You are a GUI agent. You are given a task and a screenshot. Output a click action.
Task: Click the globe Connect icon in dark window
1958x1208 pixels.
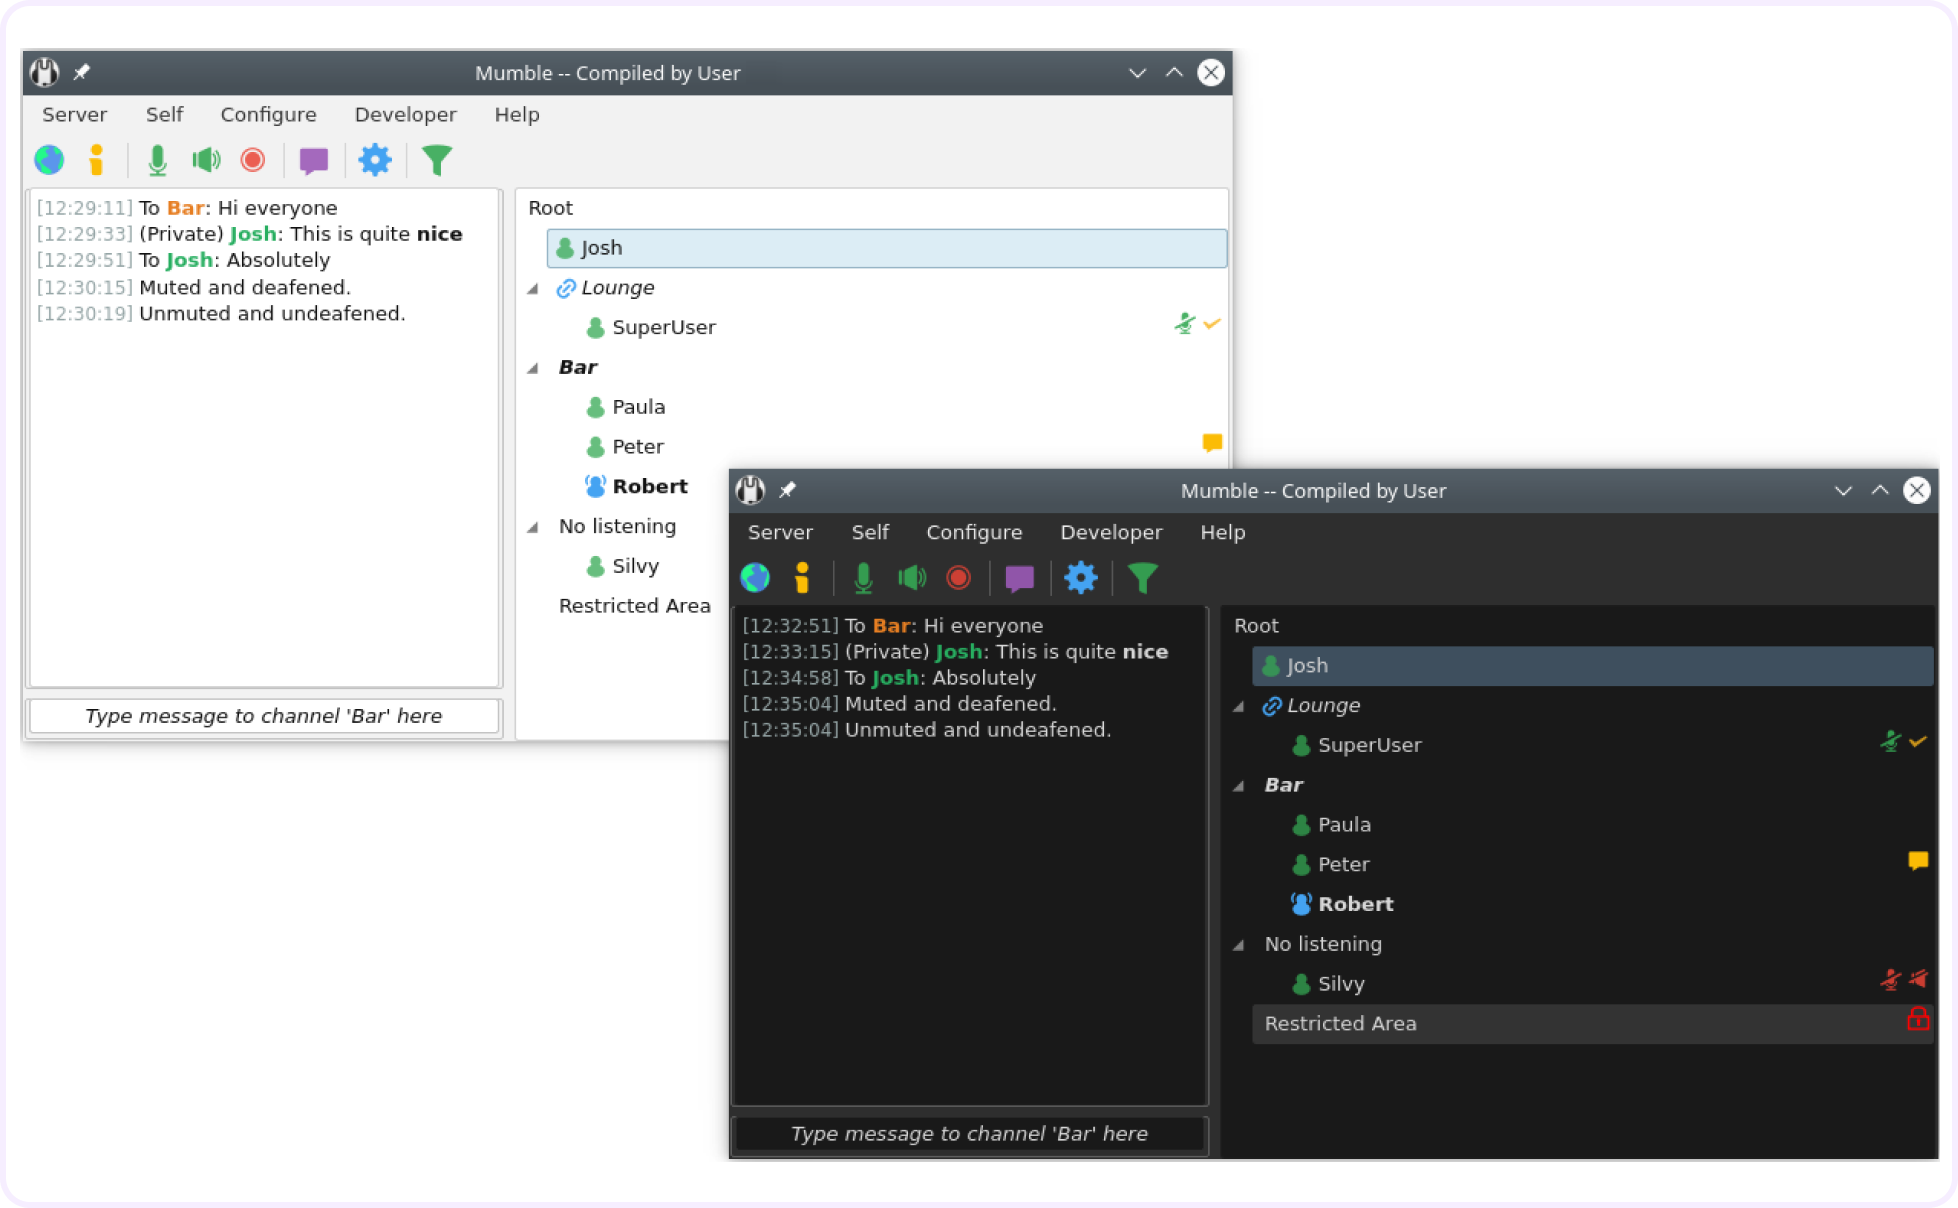pos(755,578)
